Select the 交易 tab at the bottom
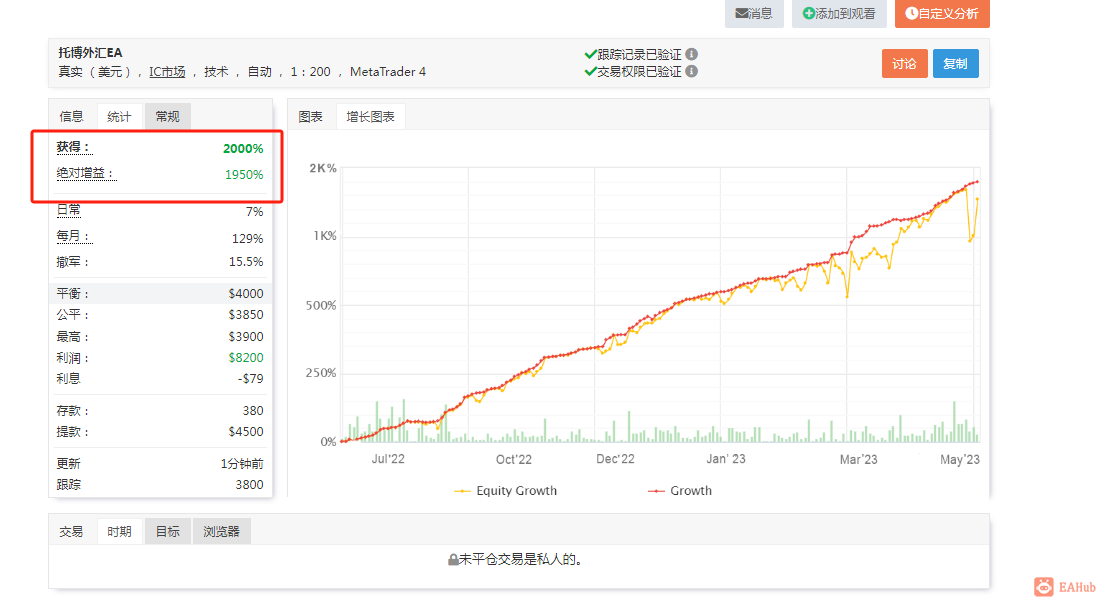 (71, 531)
